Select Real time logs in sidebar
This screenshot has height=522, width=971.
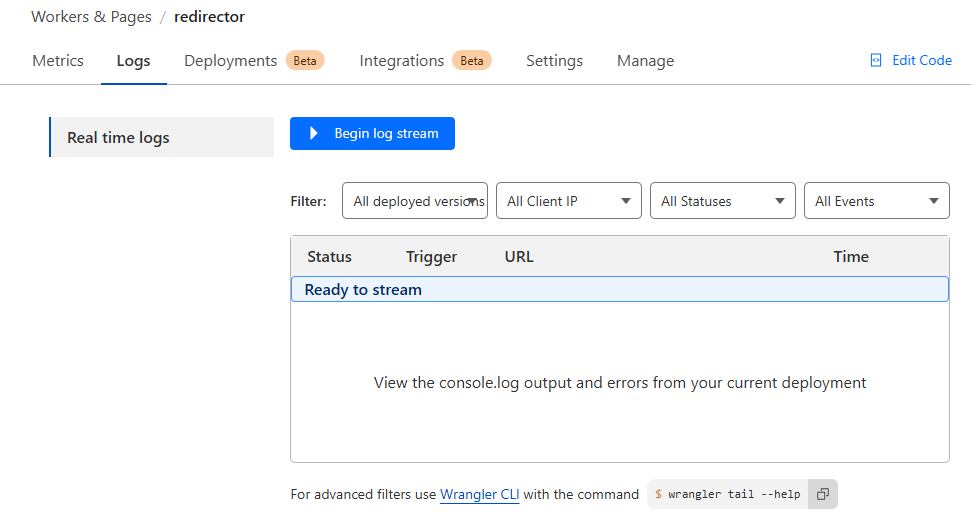click(118, 138)
